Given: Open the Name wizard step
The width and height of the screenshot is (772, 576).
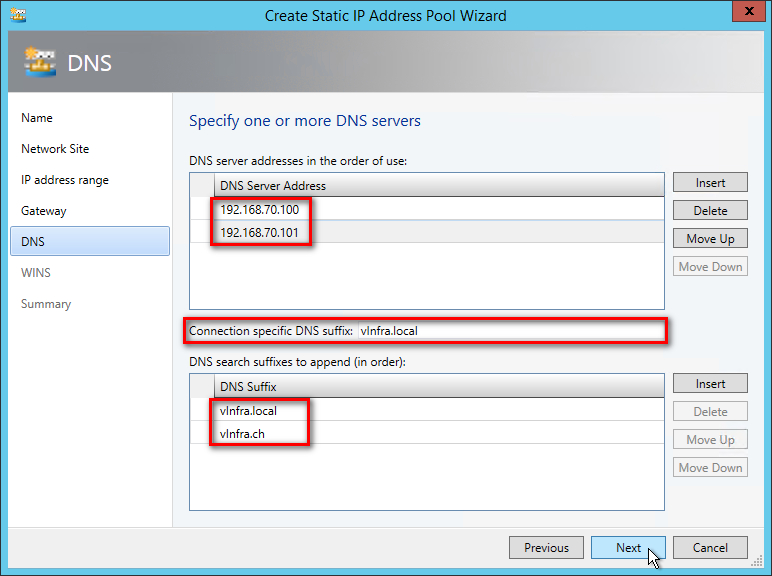Looking at the screenshot, I should tap(37, 118).
